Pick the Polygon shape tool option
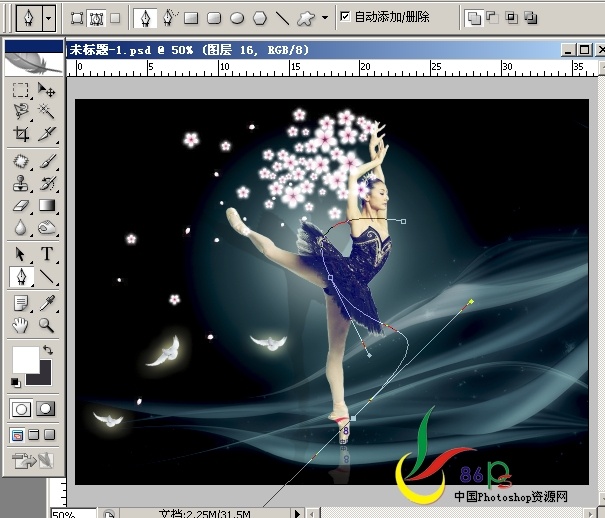 coord(260,18)
